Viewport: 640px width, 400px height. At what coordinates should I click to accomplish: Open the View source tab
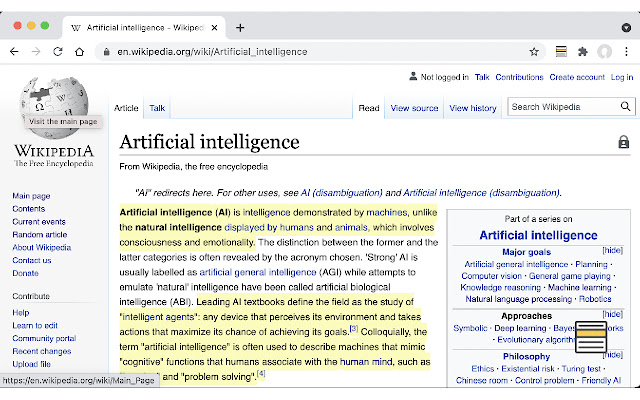[414, 108]
